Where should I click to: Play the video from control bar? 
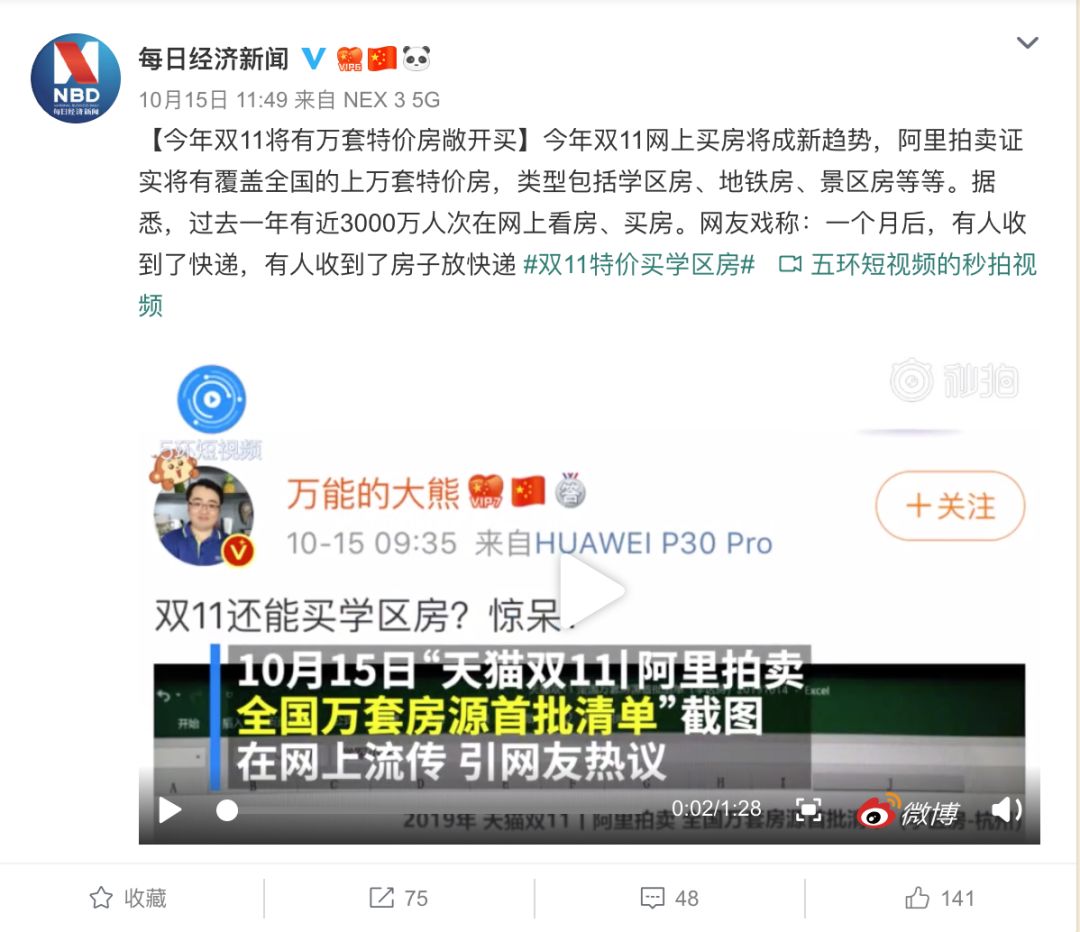pyautogui.click(x=169, y=810)
